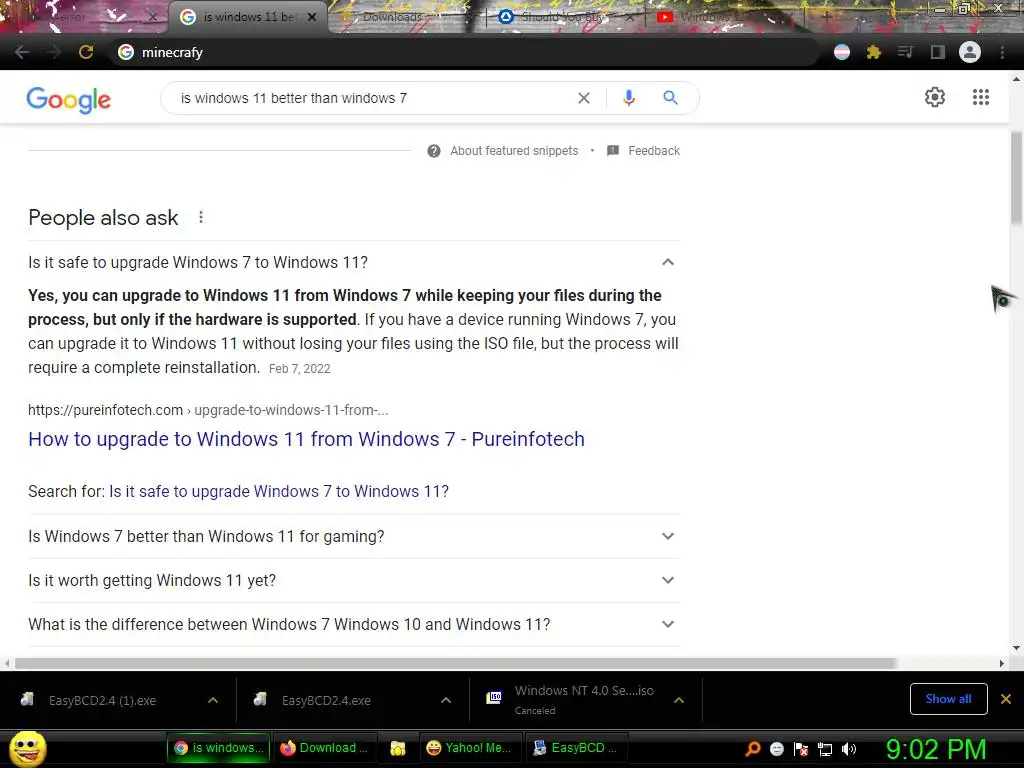Viewport: 1024px width, 768px height.
Task: Toggle the side panel icon in toolbar
Action: pyautogui.click(x=937, y=52)
